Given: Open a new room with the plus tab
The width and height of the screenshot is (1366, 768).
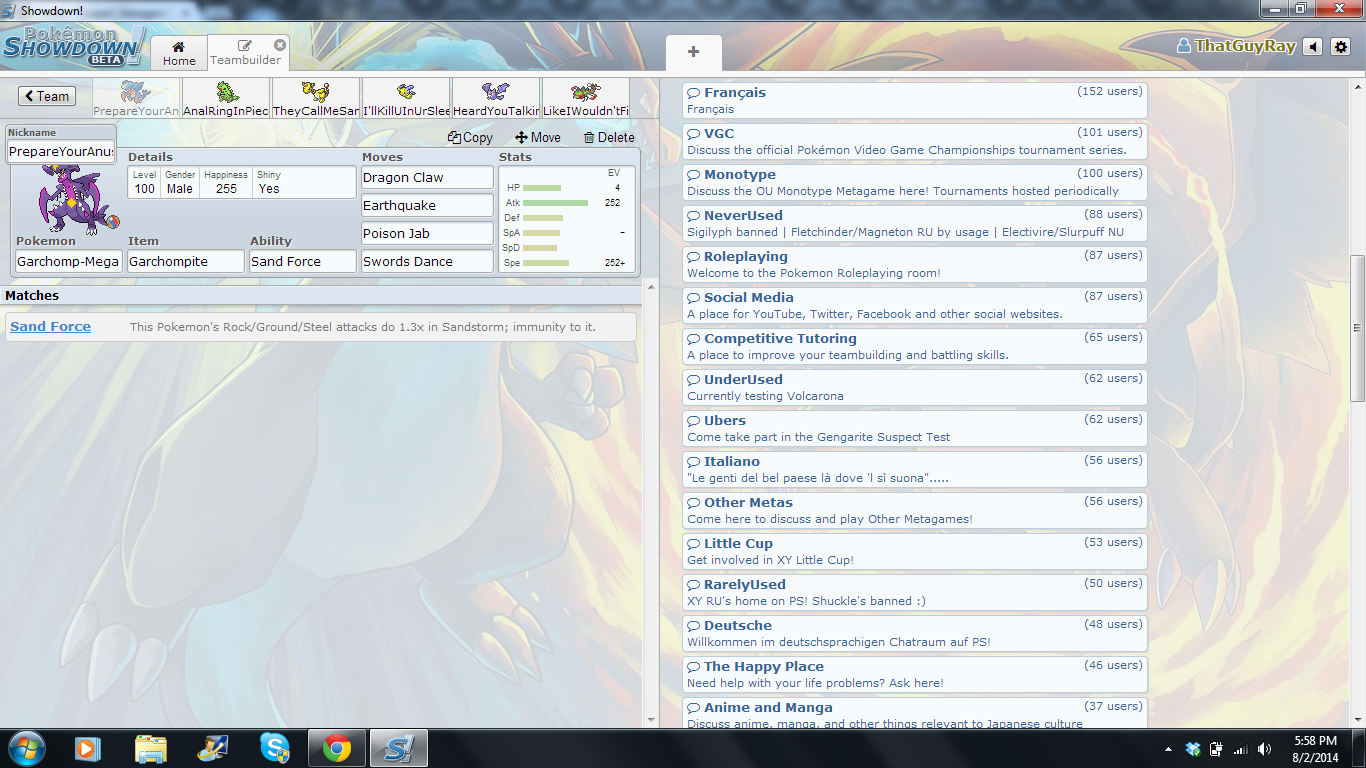Looking at the screenshot, I should 693,52.
